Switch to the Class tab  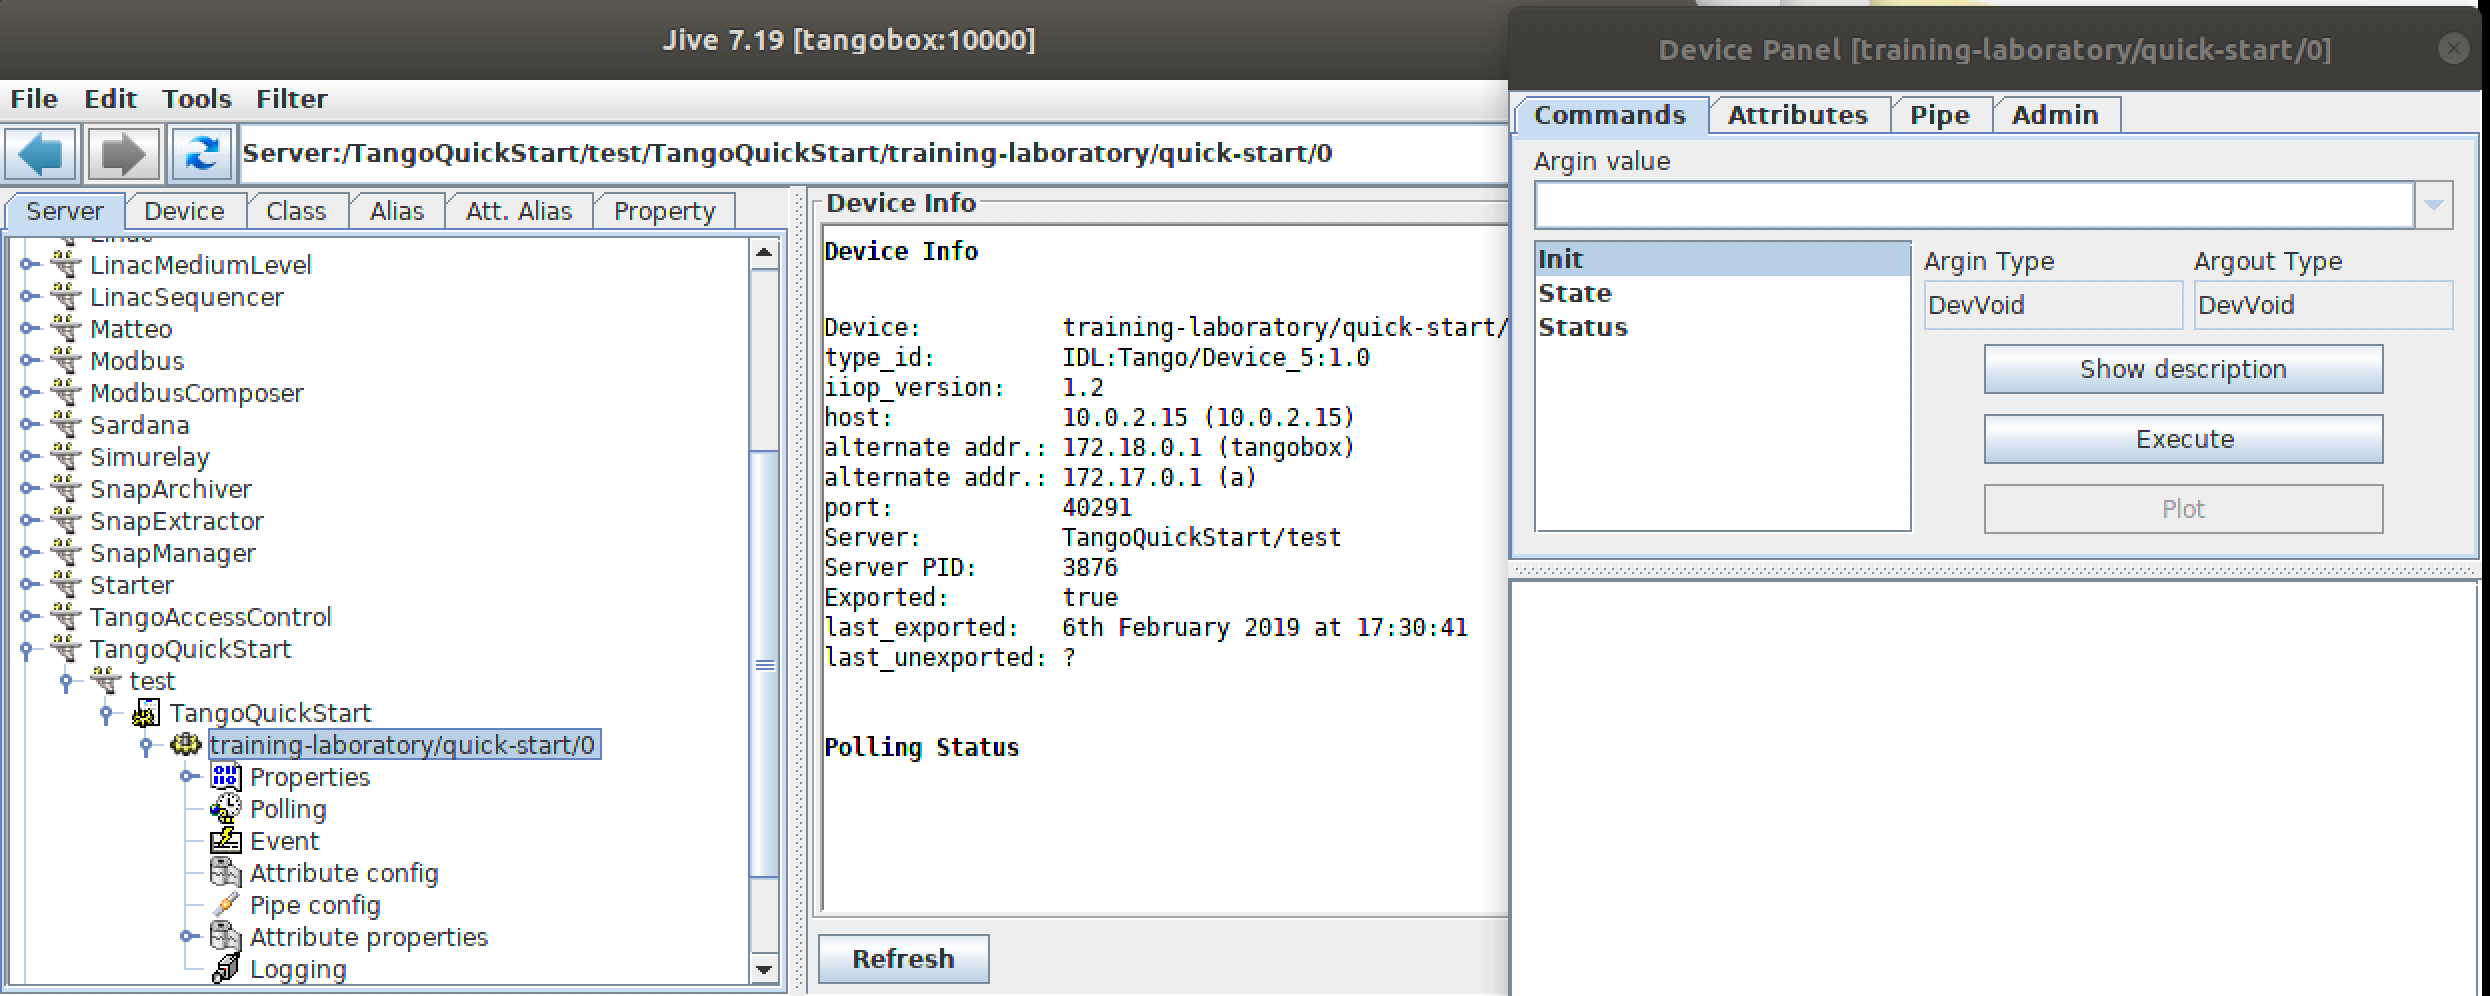(296, 211)
